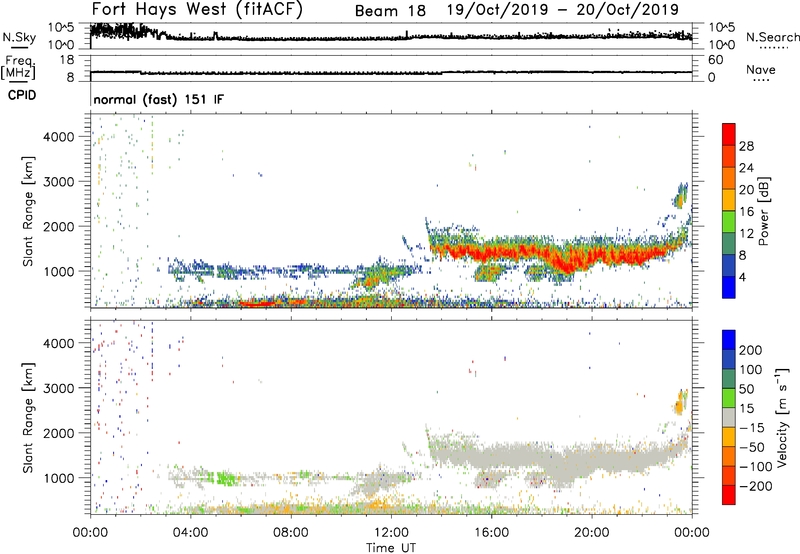Image resolution: width=800 pixels, height=554 pixels.
Task: Click the blue top segment of the velocity color bar
Action: tap(729, 340)
